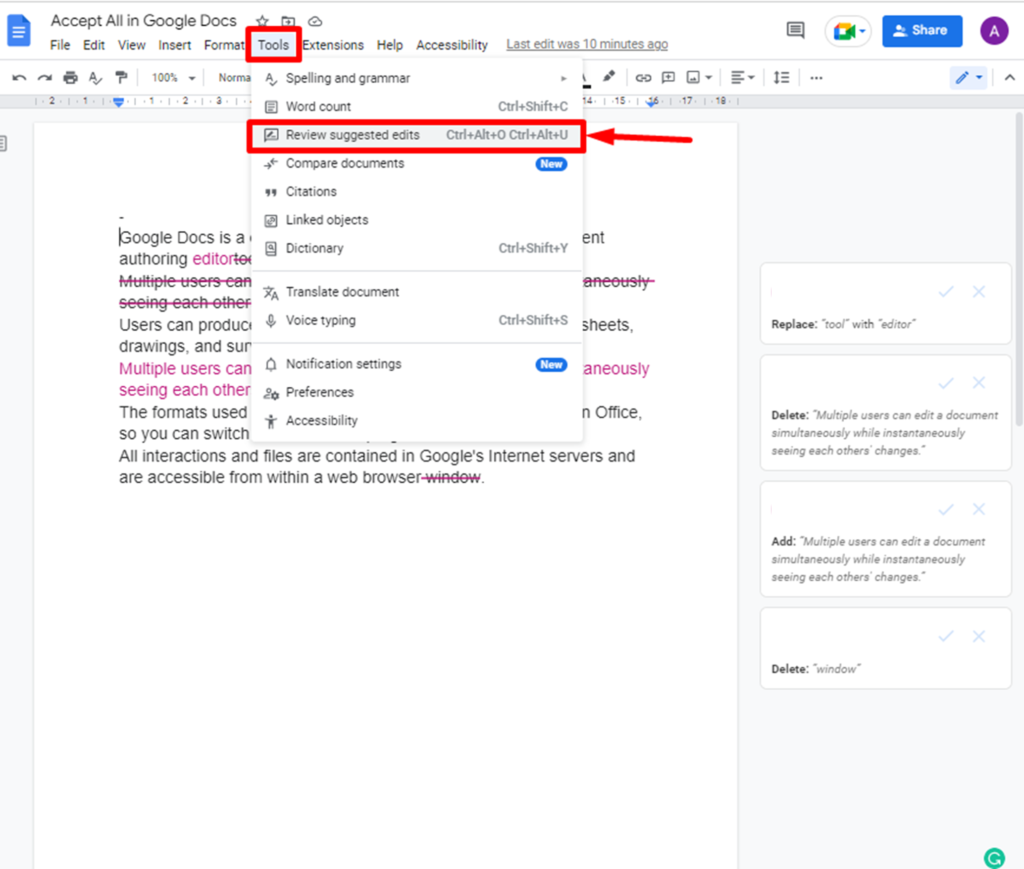Open the document outline icon

(3, 144)
